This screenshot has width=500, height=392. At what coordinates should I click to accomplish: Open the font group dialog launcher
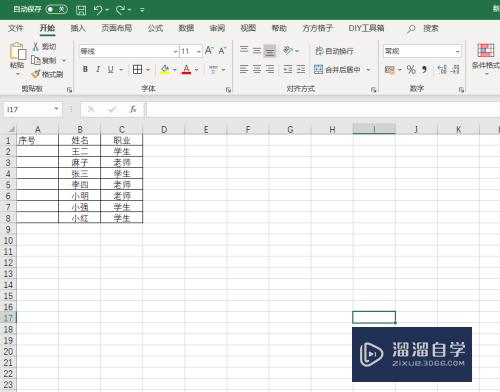click(228, 89)
